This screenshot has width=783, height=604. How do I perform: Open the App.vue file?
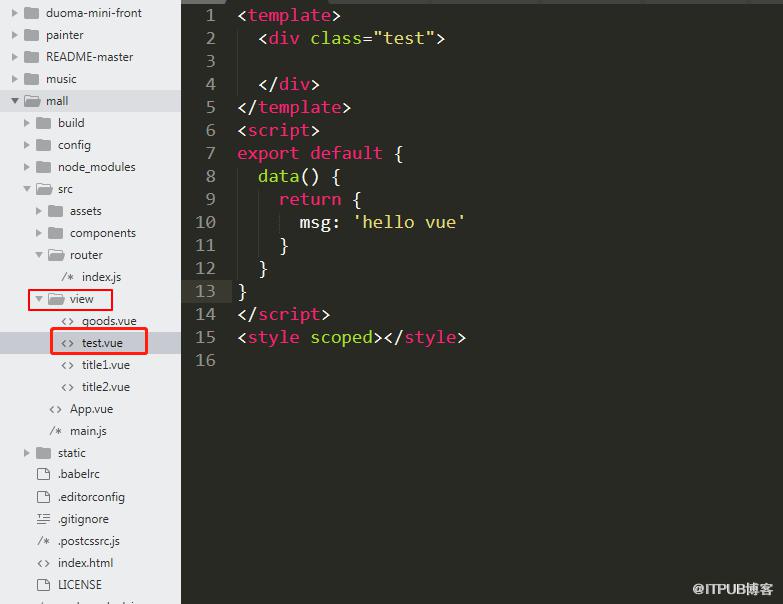(x=91, y=409)
